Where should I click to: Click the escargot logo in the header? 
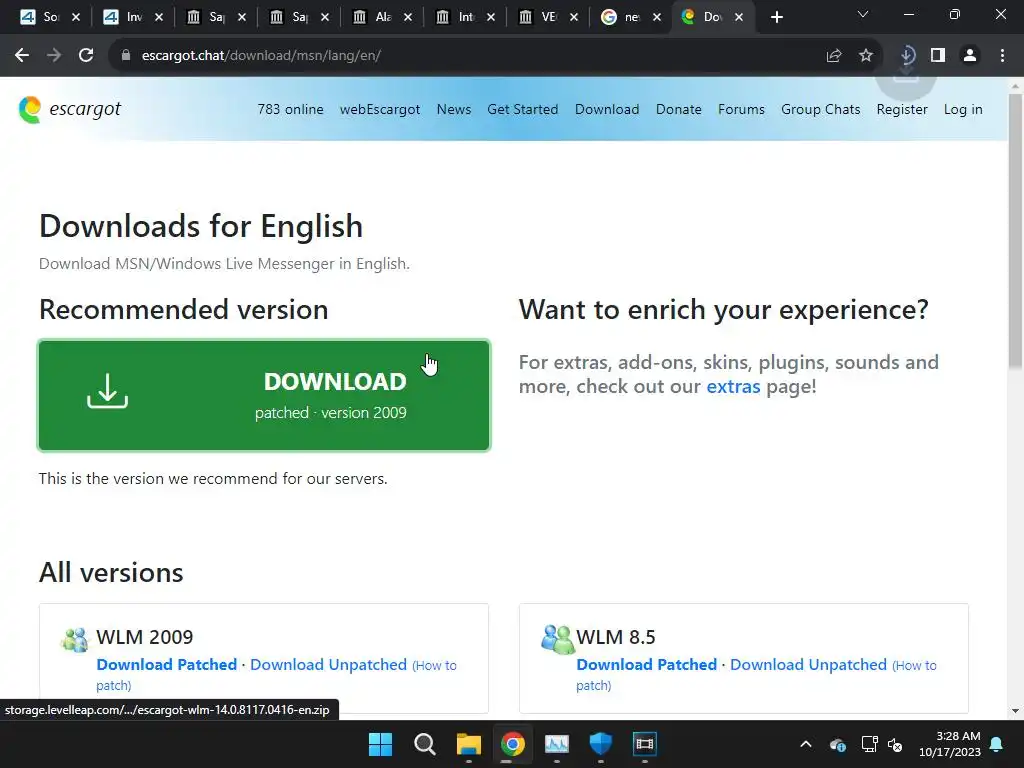click(x=69, y=109)
